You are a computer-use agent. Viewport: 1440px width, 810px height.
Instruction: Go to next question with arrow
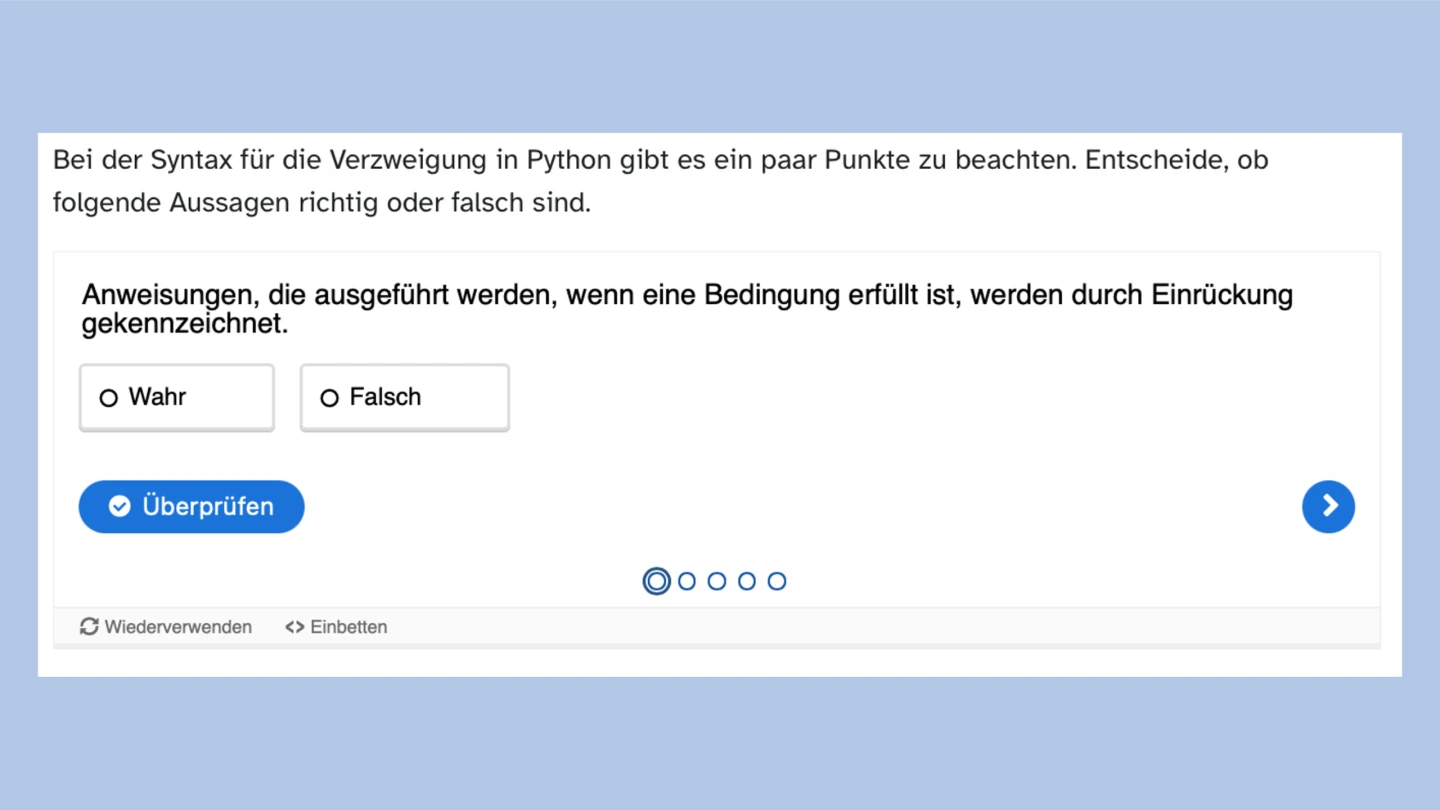point(1328,507)
